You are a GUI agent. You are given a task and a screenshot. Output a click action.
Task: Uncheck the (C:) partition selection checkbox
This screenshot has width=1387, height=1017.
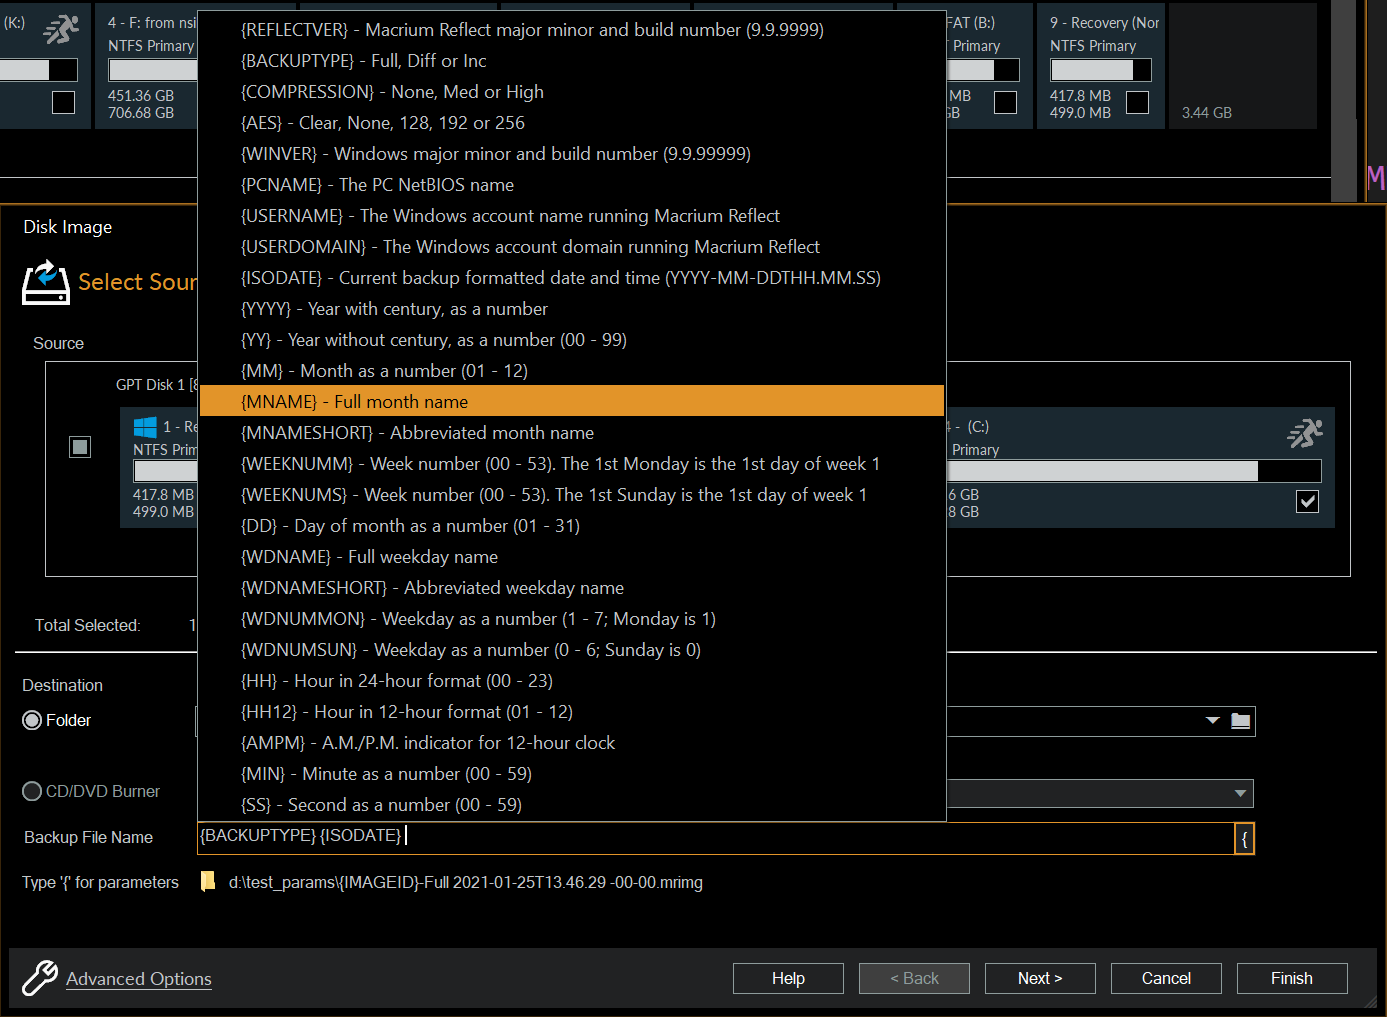click(1307, 502)
